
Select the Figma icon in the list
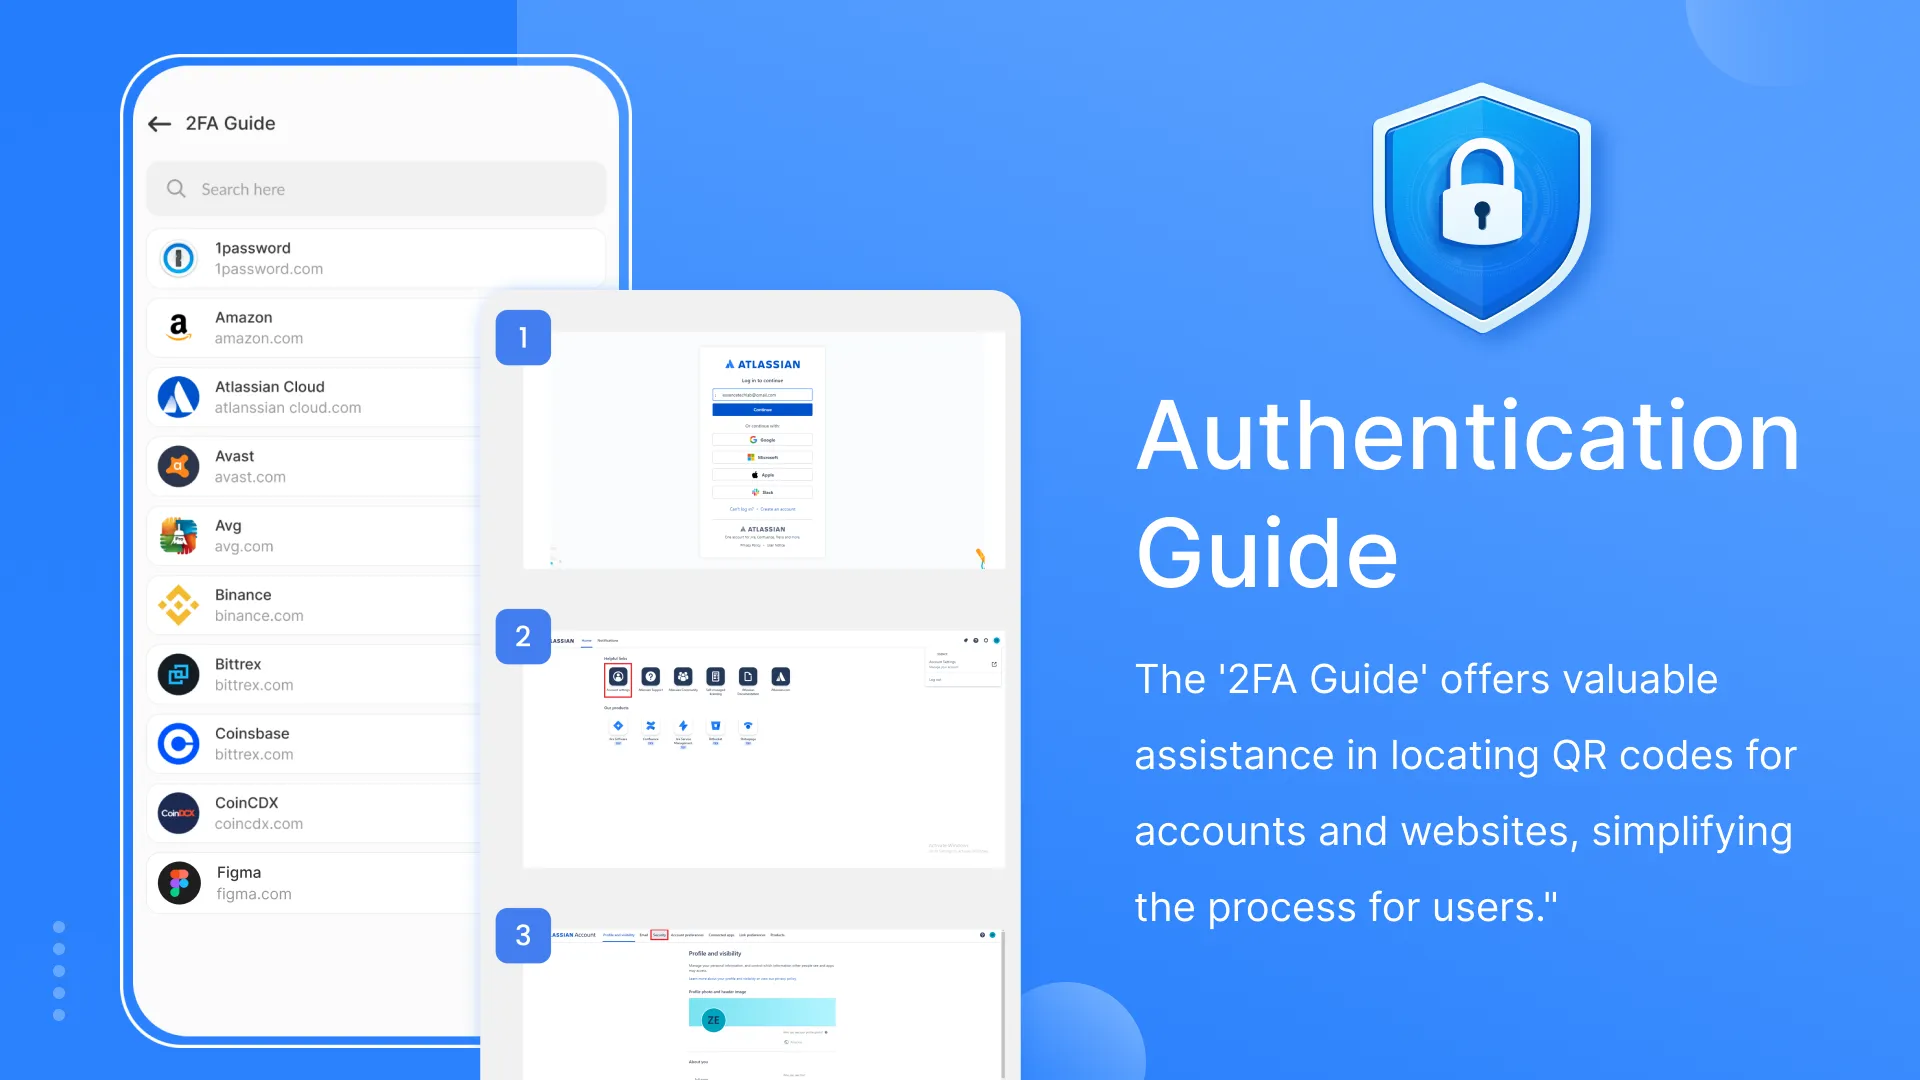pyautogui.click(x=178, y=882)
